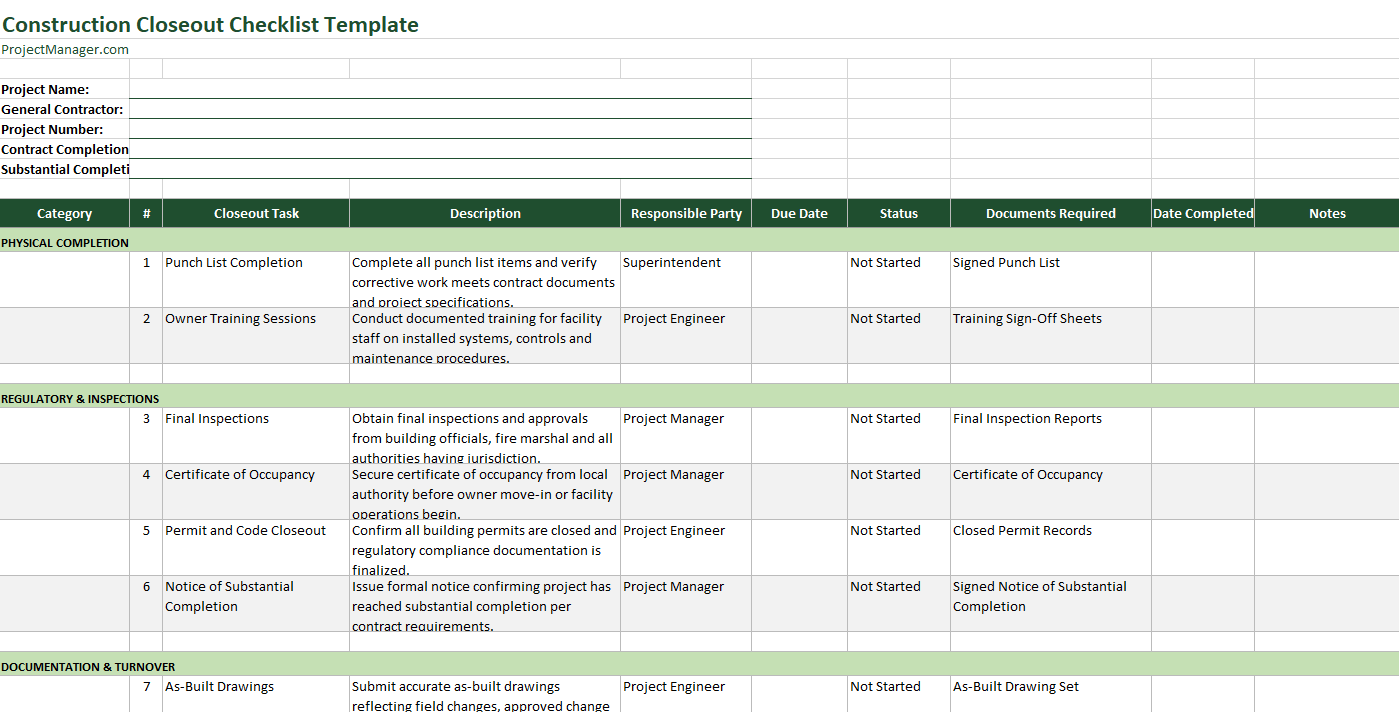Image resolution: width=1399 pixels, height=712 pixels.
Task: Select Project Engineer for Permit and Code Closeout
Action: (x=686, y=547)
